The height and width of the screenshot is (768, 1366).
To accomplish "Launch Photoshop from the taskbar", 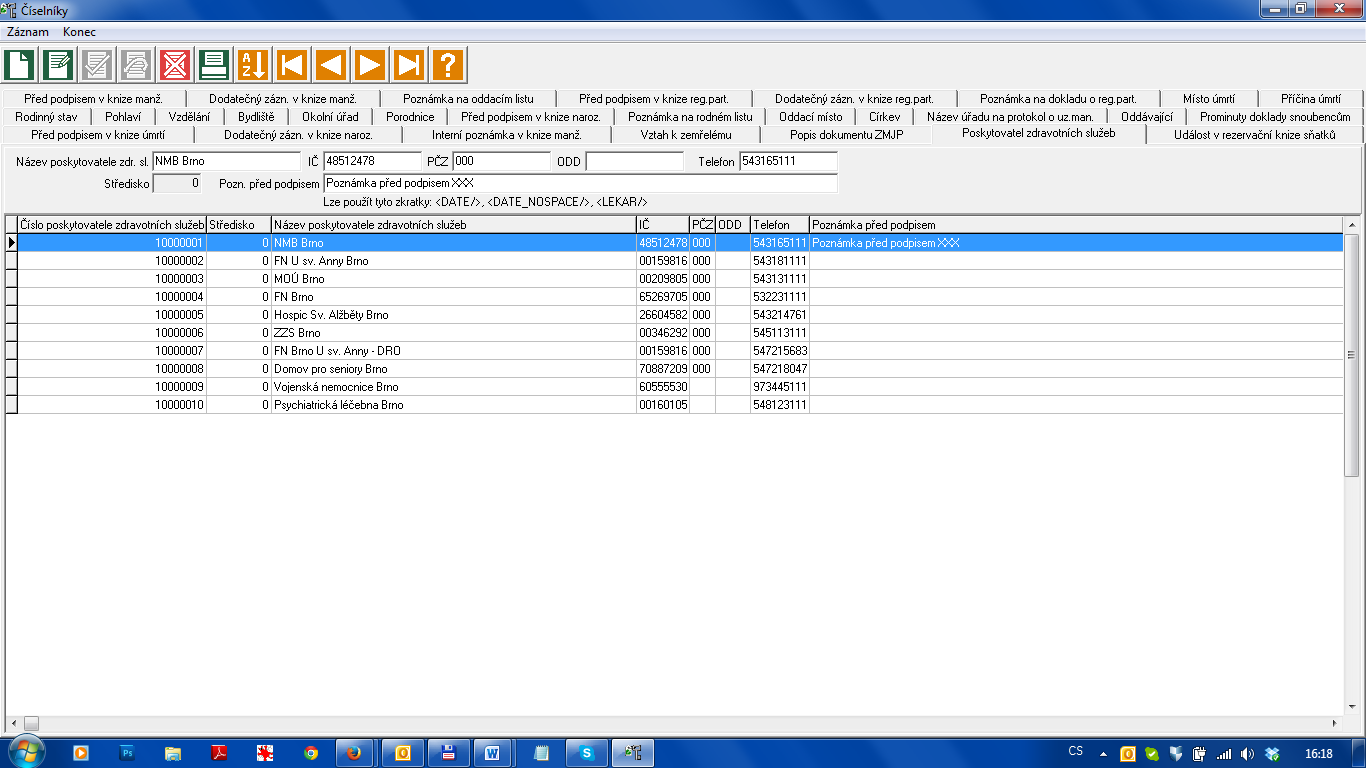I will tap(127, 753).
